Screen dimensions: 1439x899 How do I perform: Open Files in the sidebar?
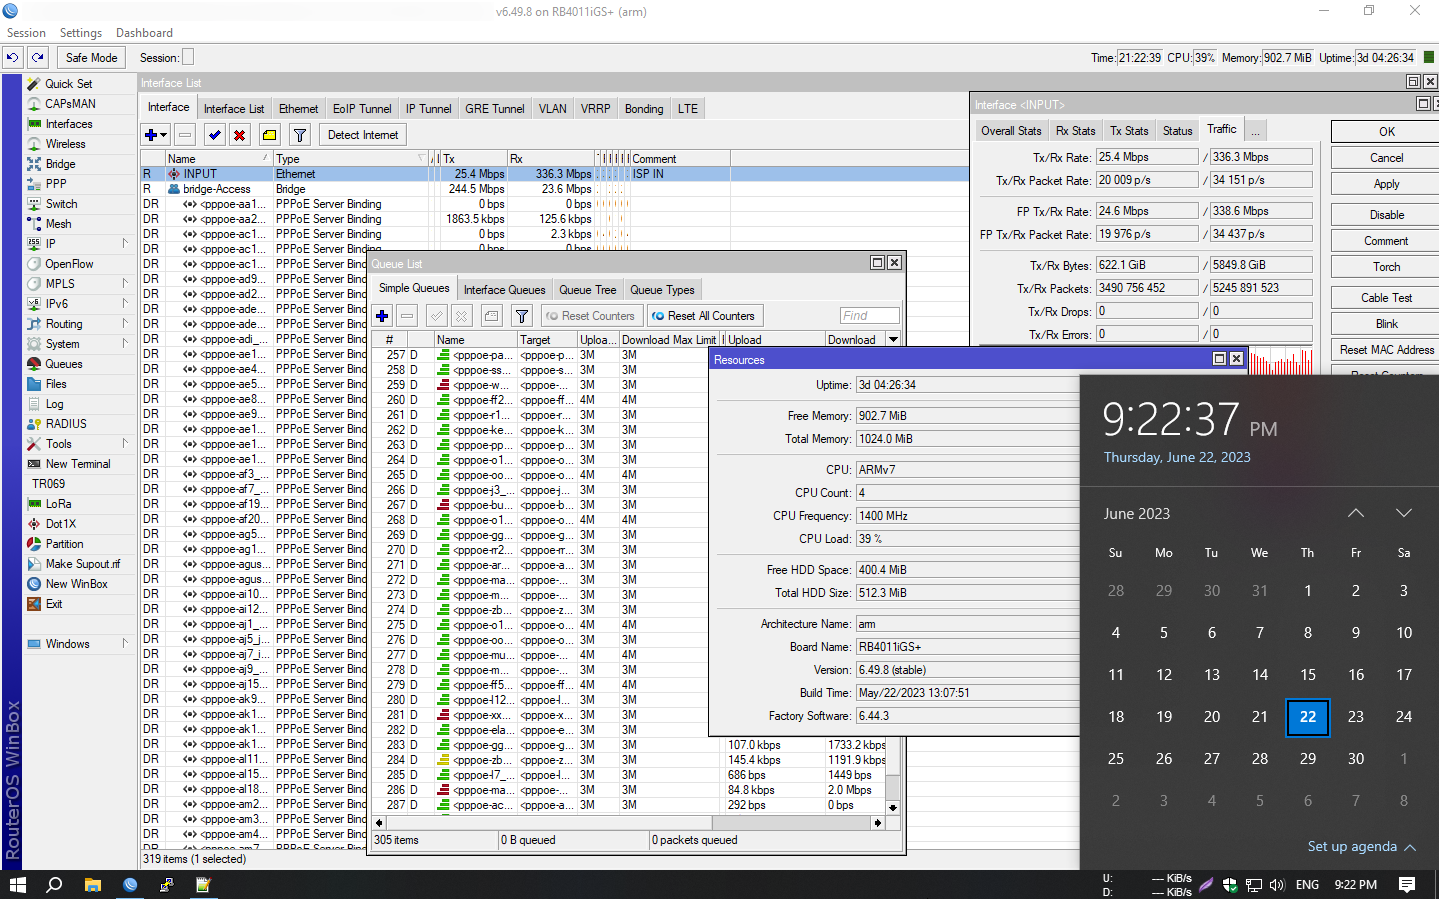click(56, 384)
